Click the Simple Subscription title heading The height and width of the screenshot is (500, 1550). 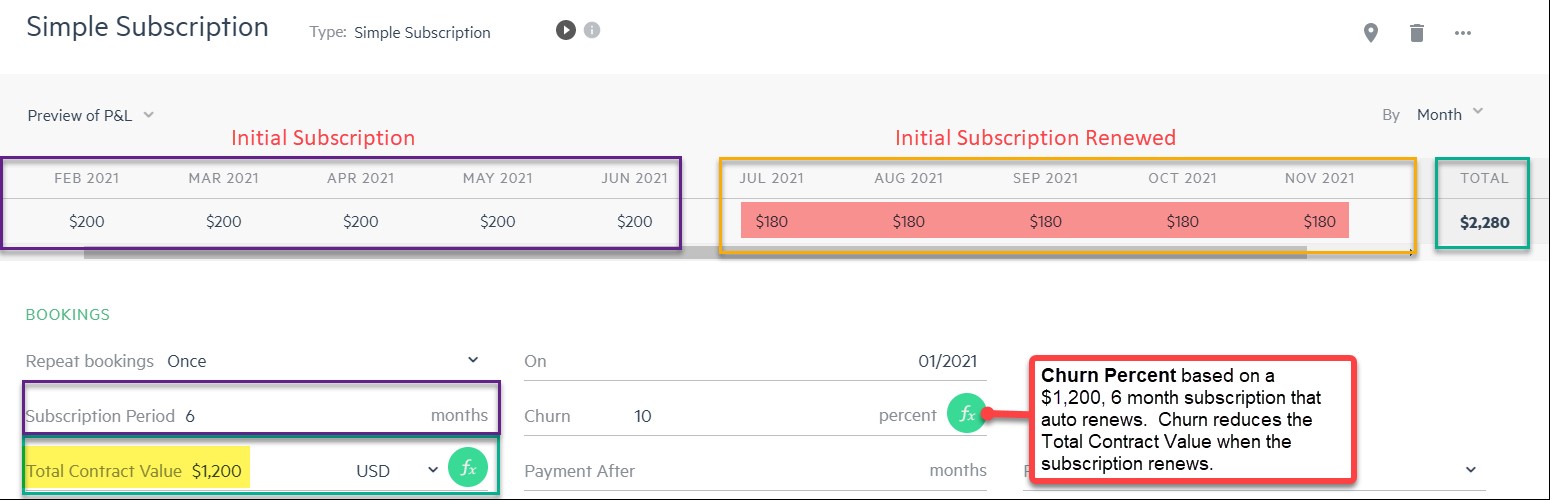147,27
